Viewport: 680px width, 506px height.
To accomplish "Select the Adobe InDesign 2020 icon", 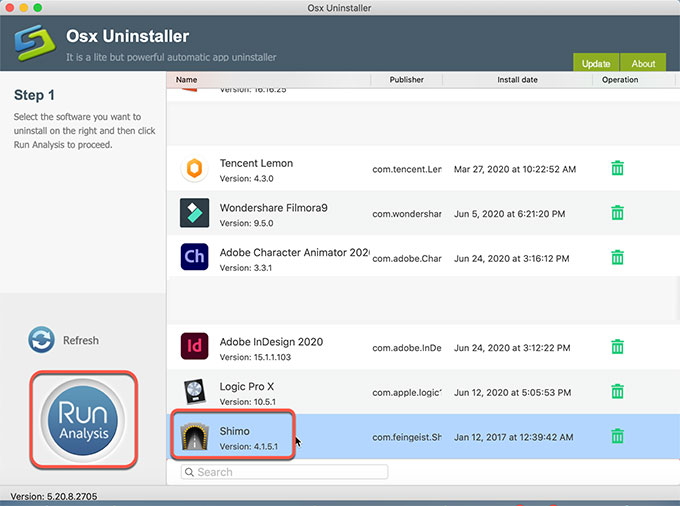I will [x=194, y=348].
